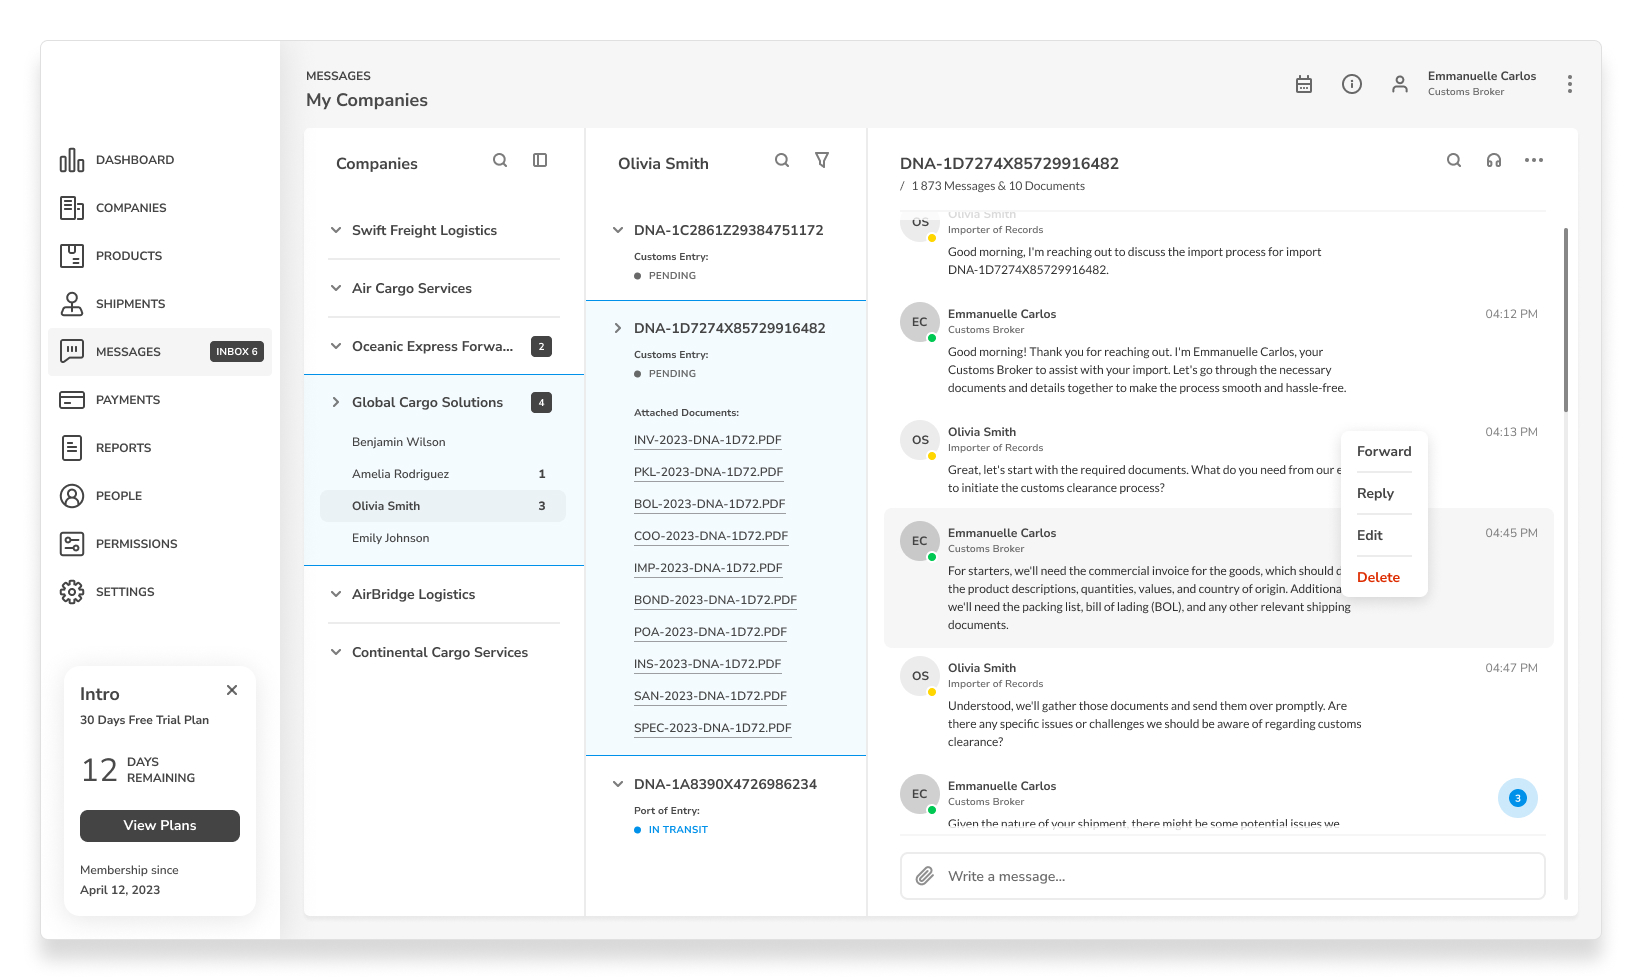The image size is (1642, 980).
Task: Expand Oceanic Express Forwarding company
Action: pos(336,346)
